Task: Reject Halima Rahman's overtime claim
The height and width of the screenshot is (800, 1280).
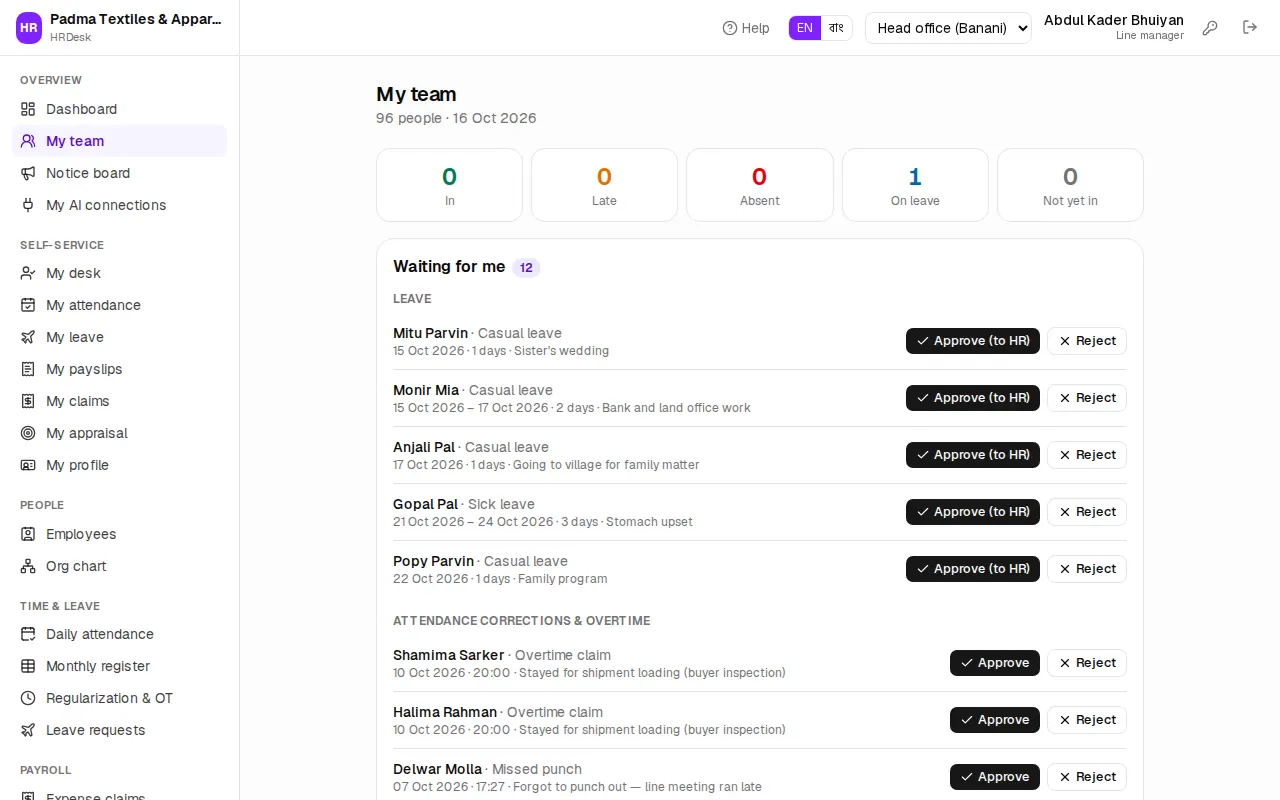Action: click(1087, 720)
